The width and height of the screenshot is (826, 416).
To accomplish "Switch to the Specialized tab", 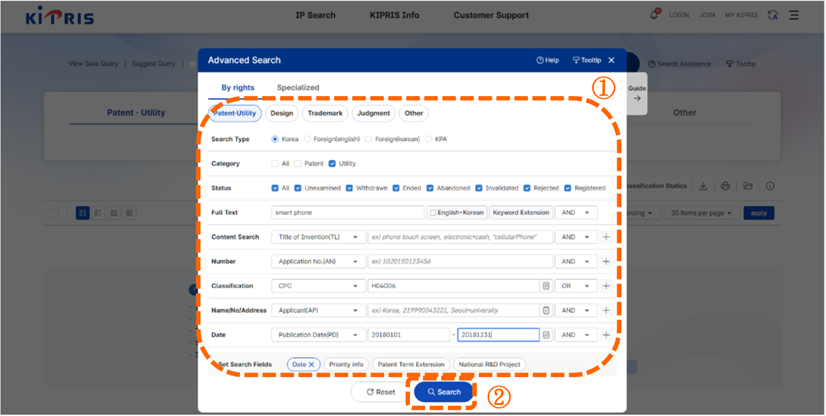I will coord(298,88).
